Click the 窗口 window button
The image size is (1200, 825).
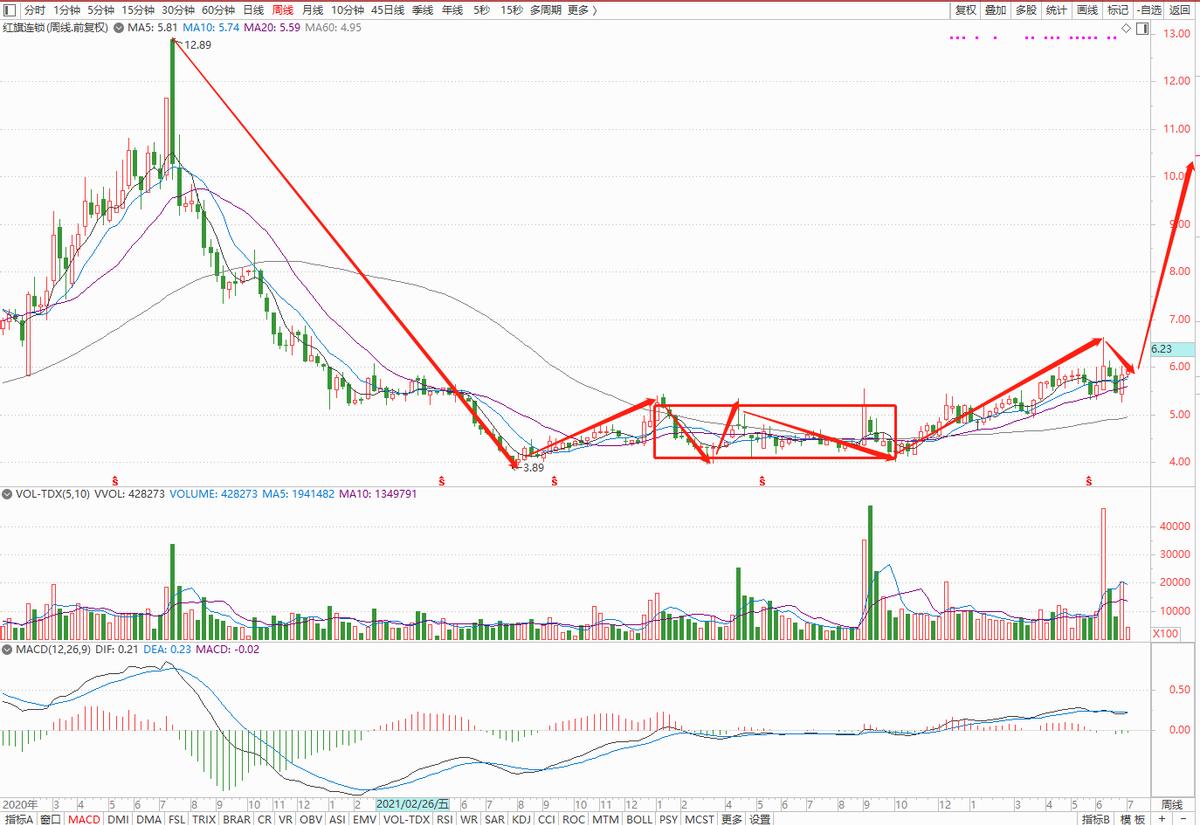[x=50, y=819]
